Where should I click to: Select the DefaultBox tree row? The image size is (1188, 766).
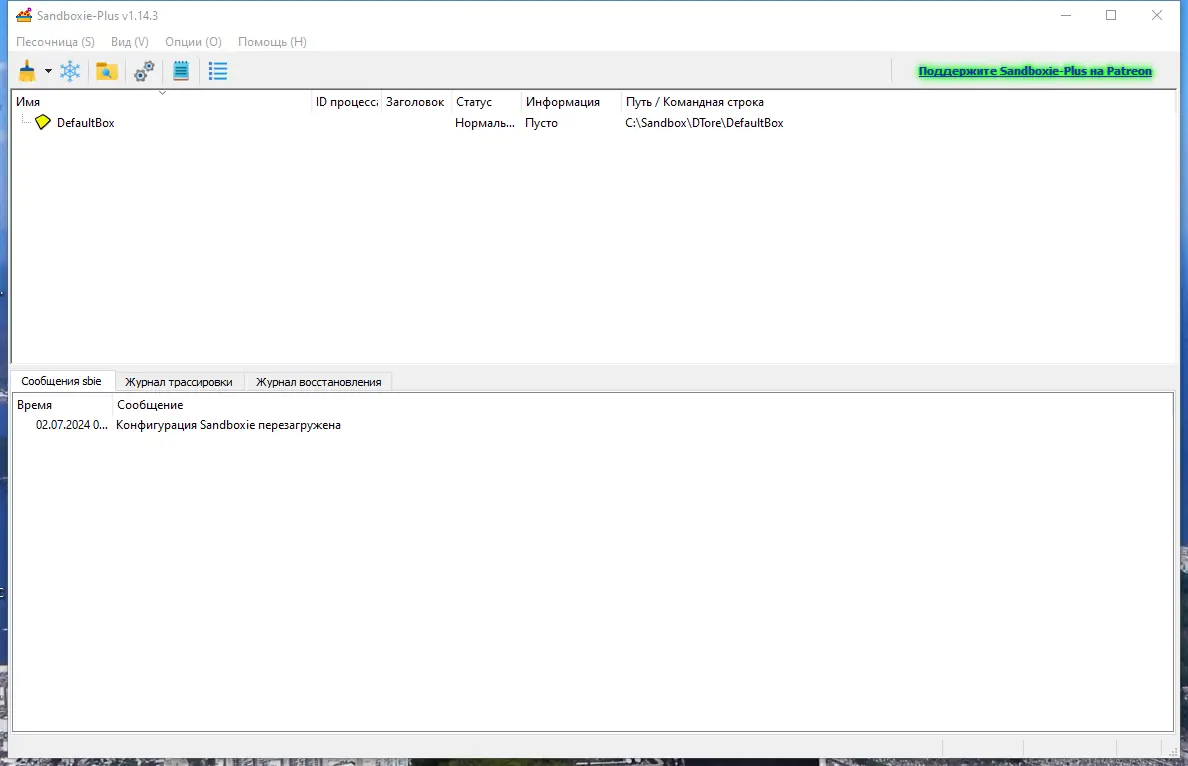pyautogui.click(x=592, y=123)
